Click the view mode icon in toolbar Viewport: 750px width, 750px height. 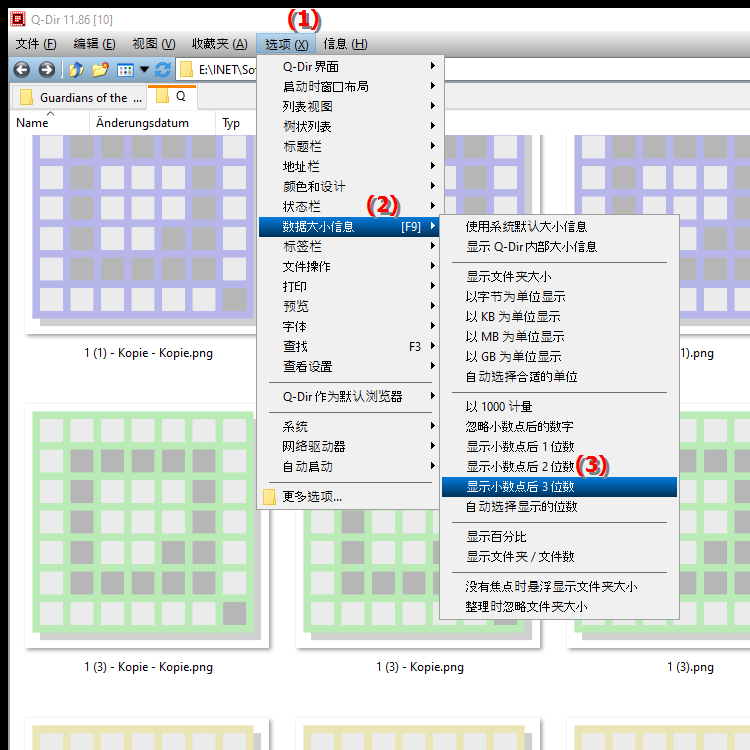point(125,70)
